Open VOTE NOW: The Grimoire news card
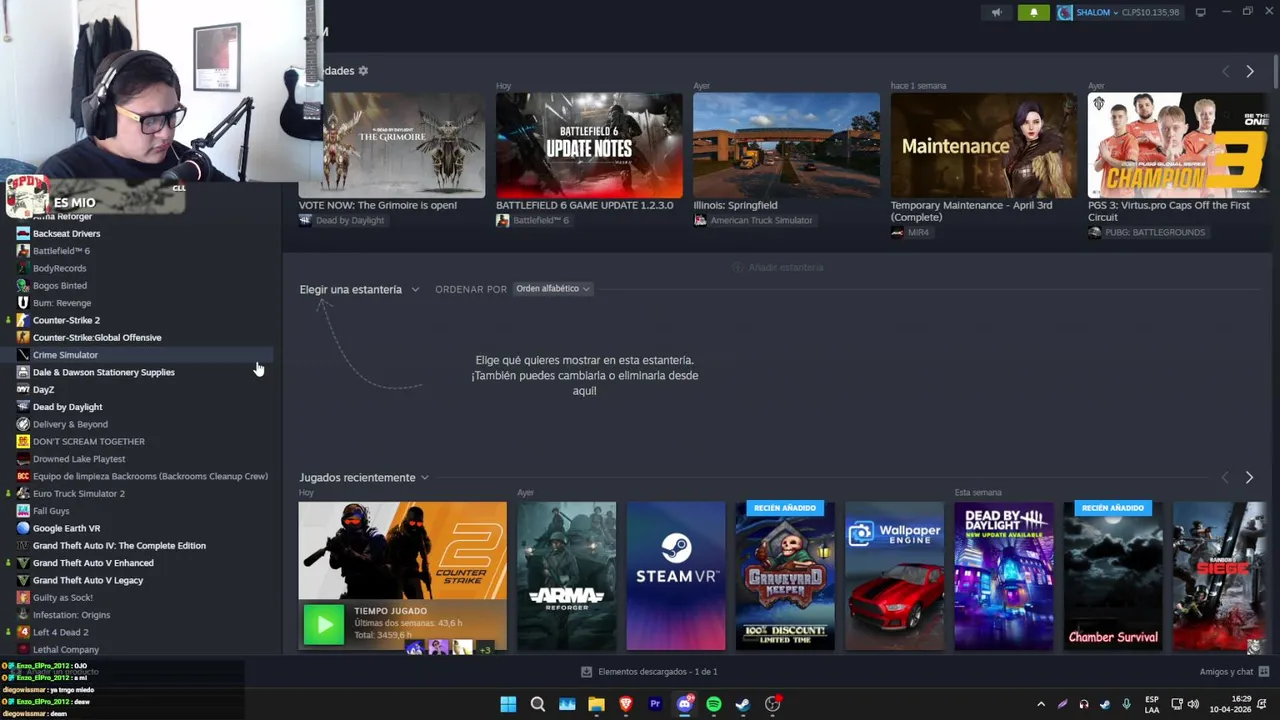This screenshot has height=720, width=1280. [x=392, y=146]
